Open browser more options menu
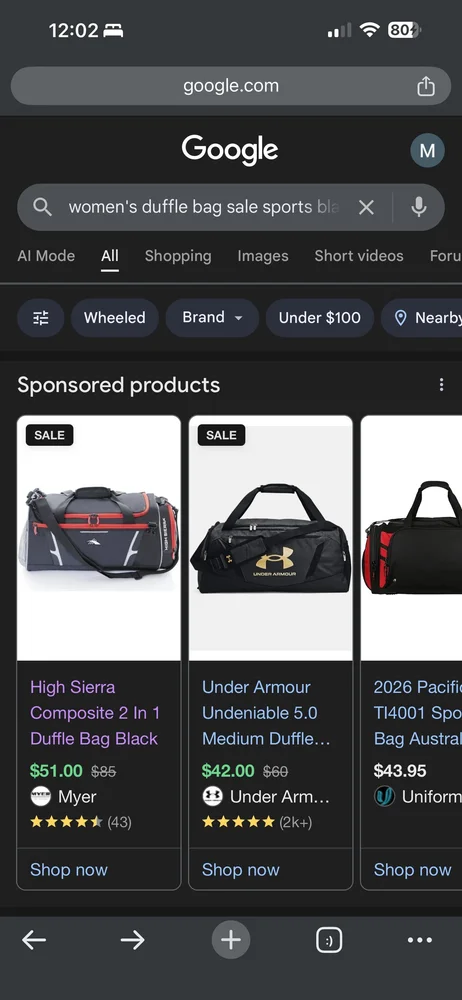The height and width of the screenshot is (1000, 462). [x=419, y=940]
